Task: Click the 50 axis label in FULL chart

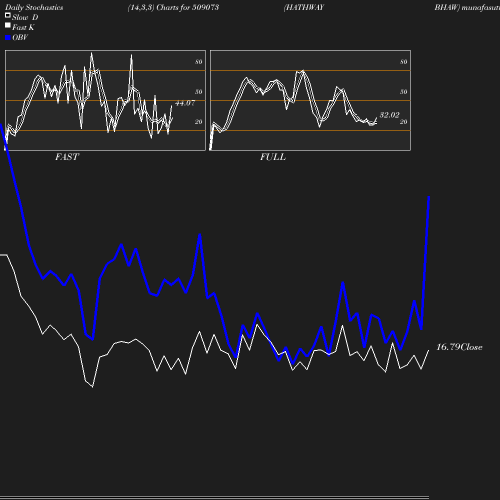Action: coord(404,92)
